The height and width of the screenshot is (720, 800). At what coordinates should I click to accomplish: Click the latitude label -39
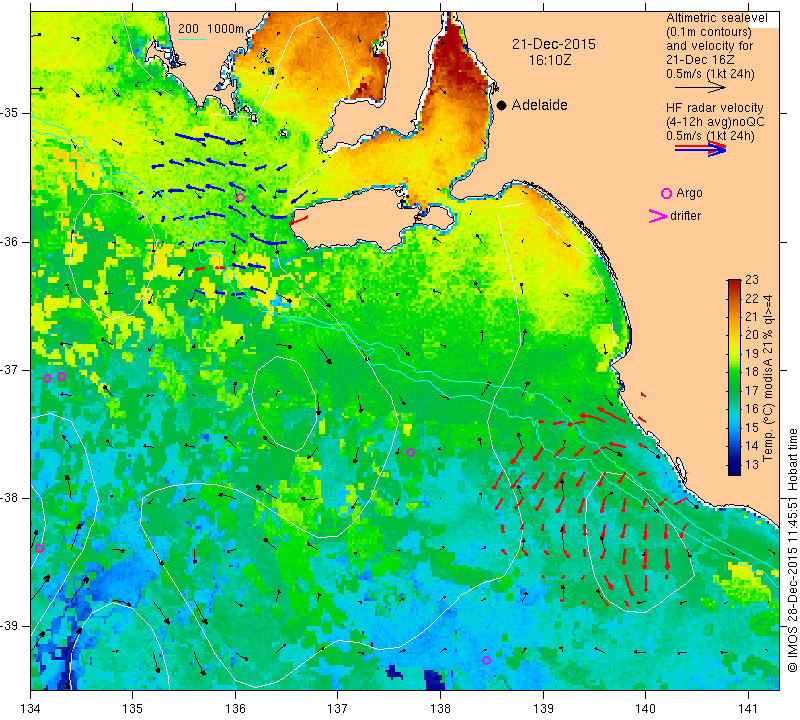(10, 626)
